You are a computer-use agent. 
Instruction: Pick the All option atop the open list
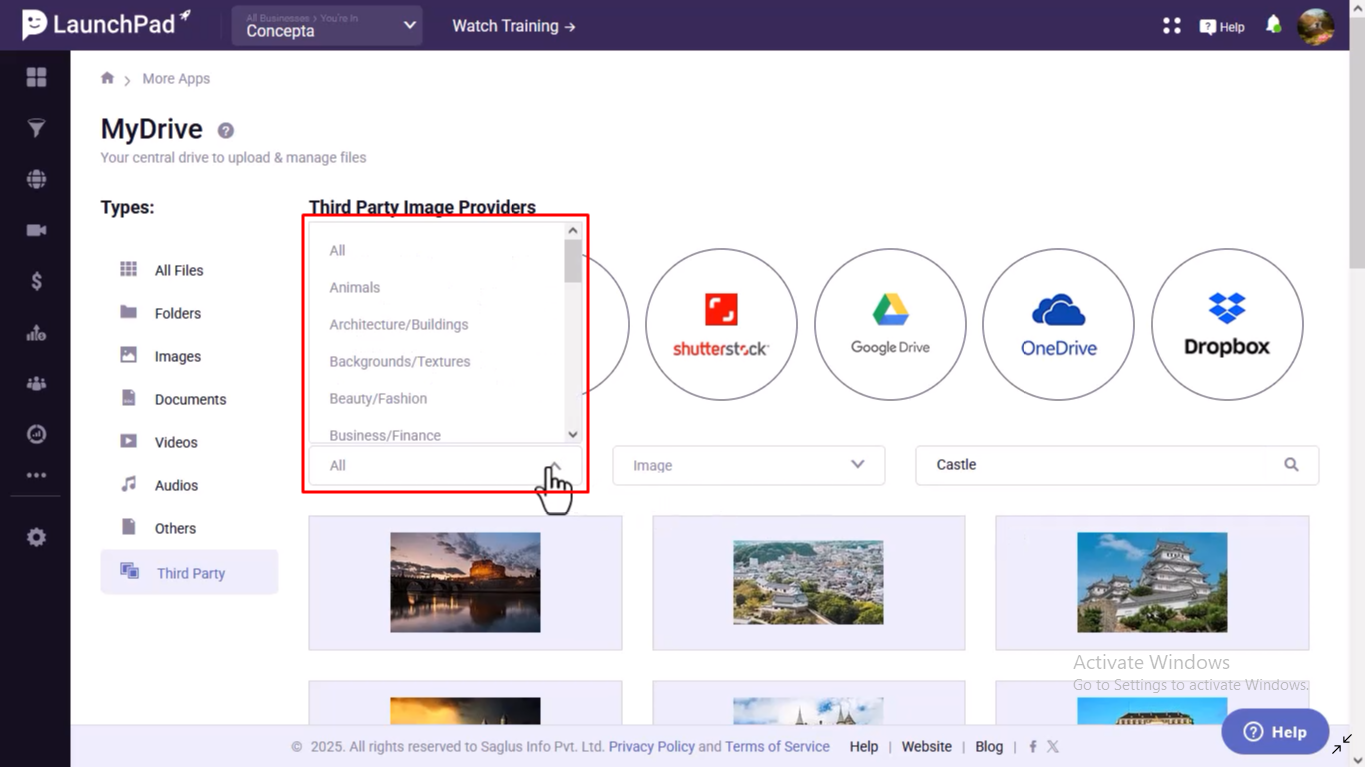tap(338, 251)
